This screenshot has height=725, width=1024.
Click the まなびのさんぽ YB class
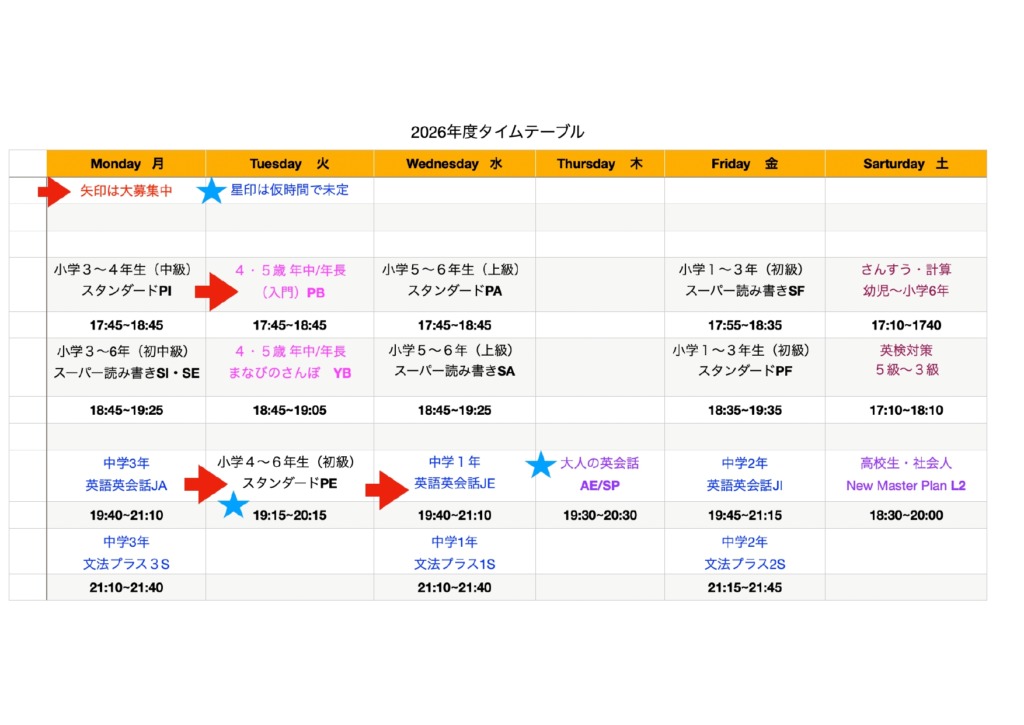click(x=289, y=372)
